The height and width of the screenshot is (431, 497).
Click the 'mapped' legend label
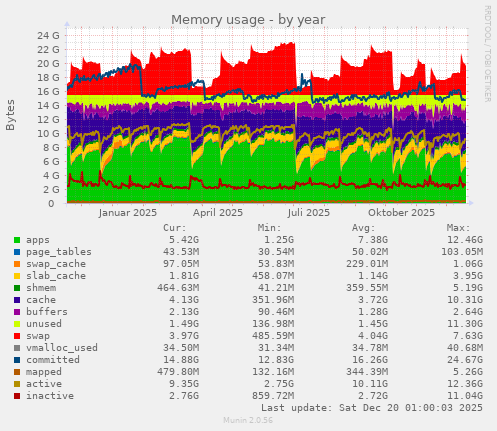(x=44, y=372)
